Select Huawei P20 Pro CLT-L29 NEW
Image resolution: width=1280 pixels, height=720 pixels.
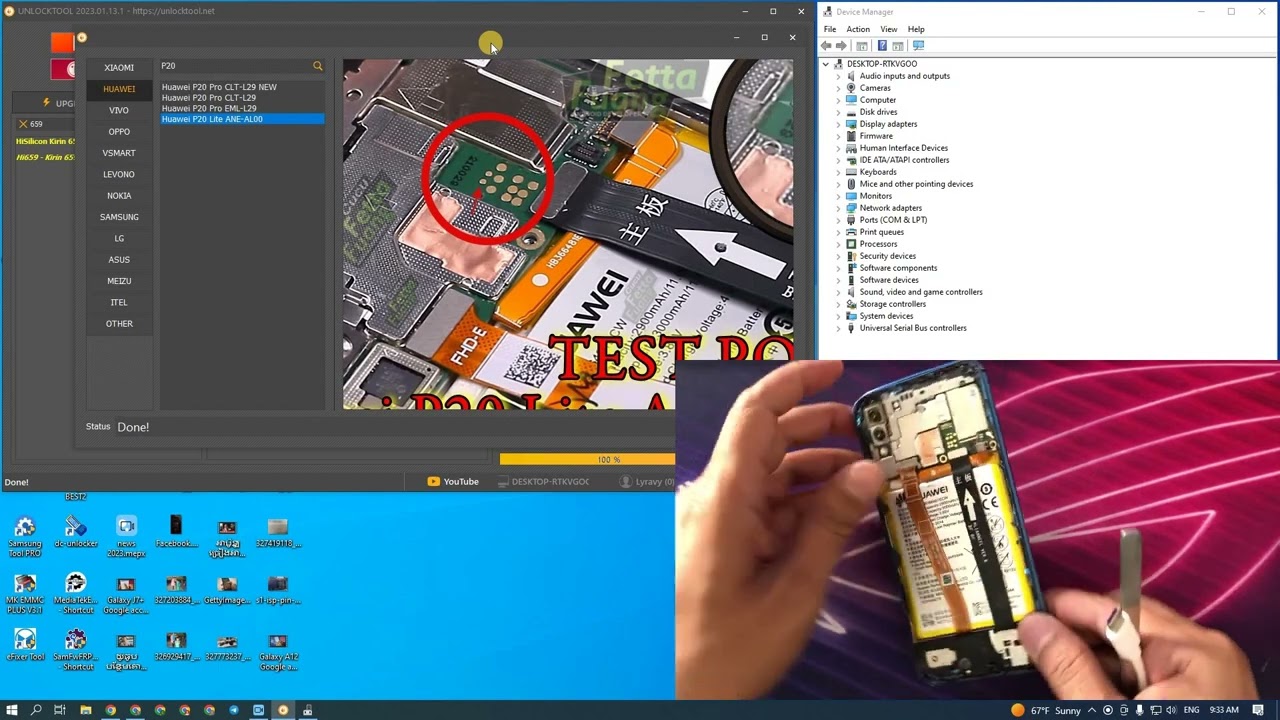pyautogui.click(x=219, y=87)
